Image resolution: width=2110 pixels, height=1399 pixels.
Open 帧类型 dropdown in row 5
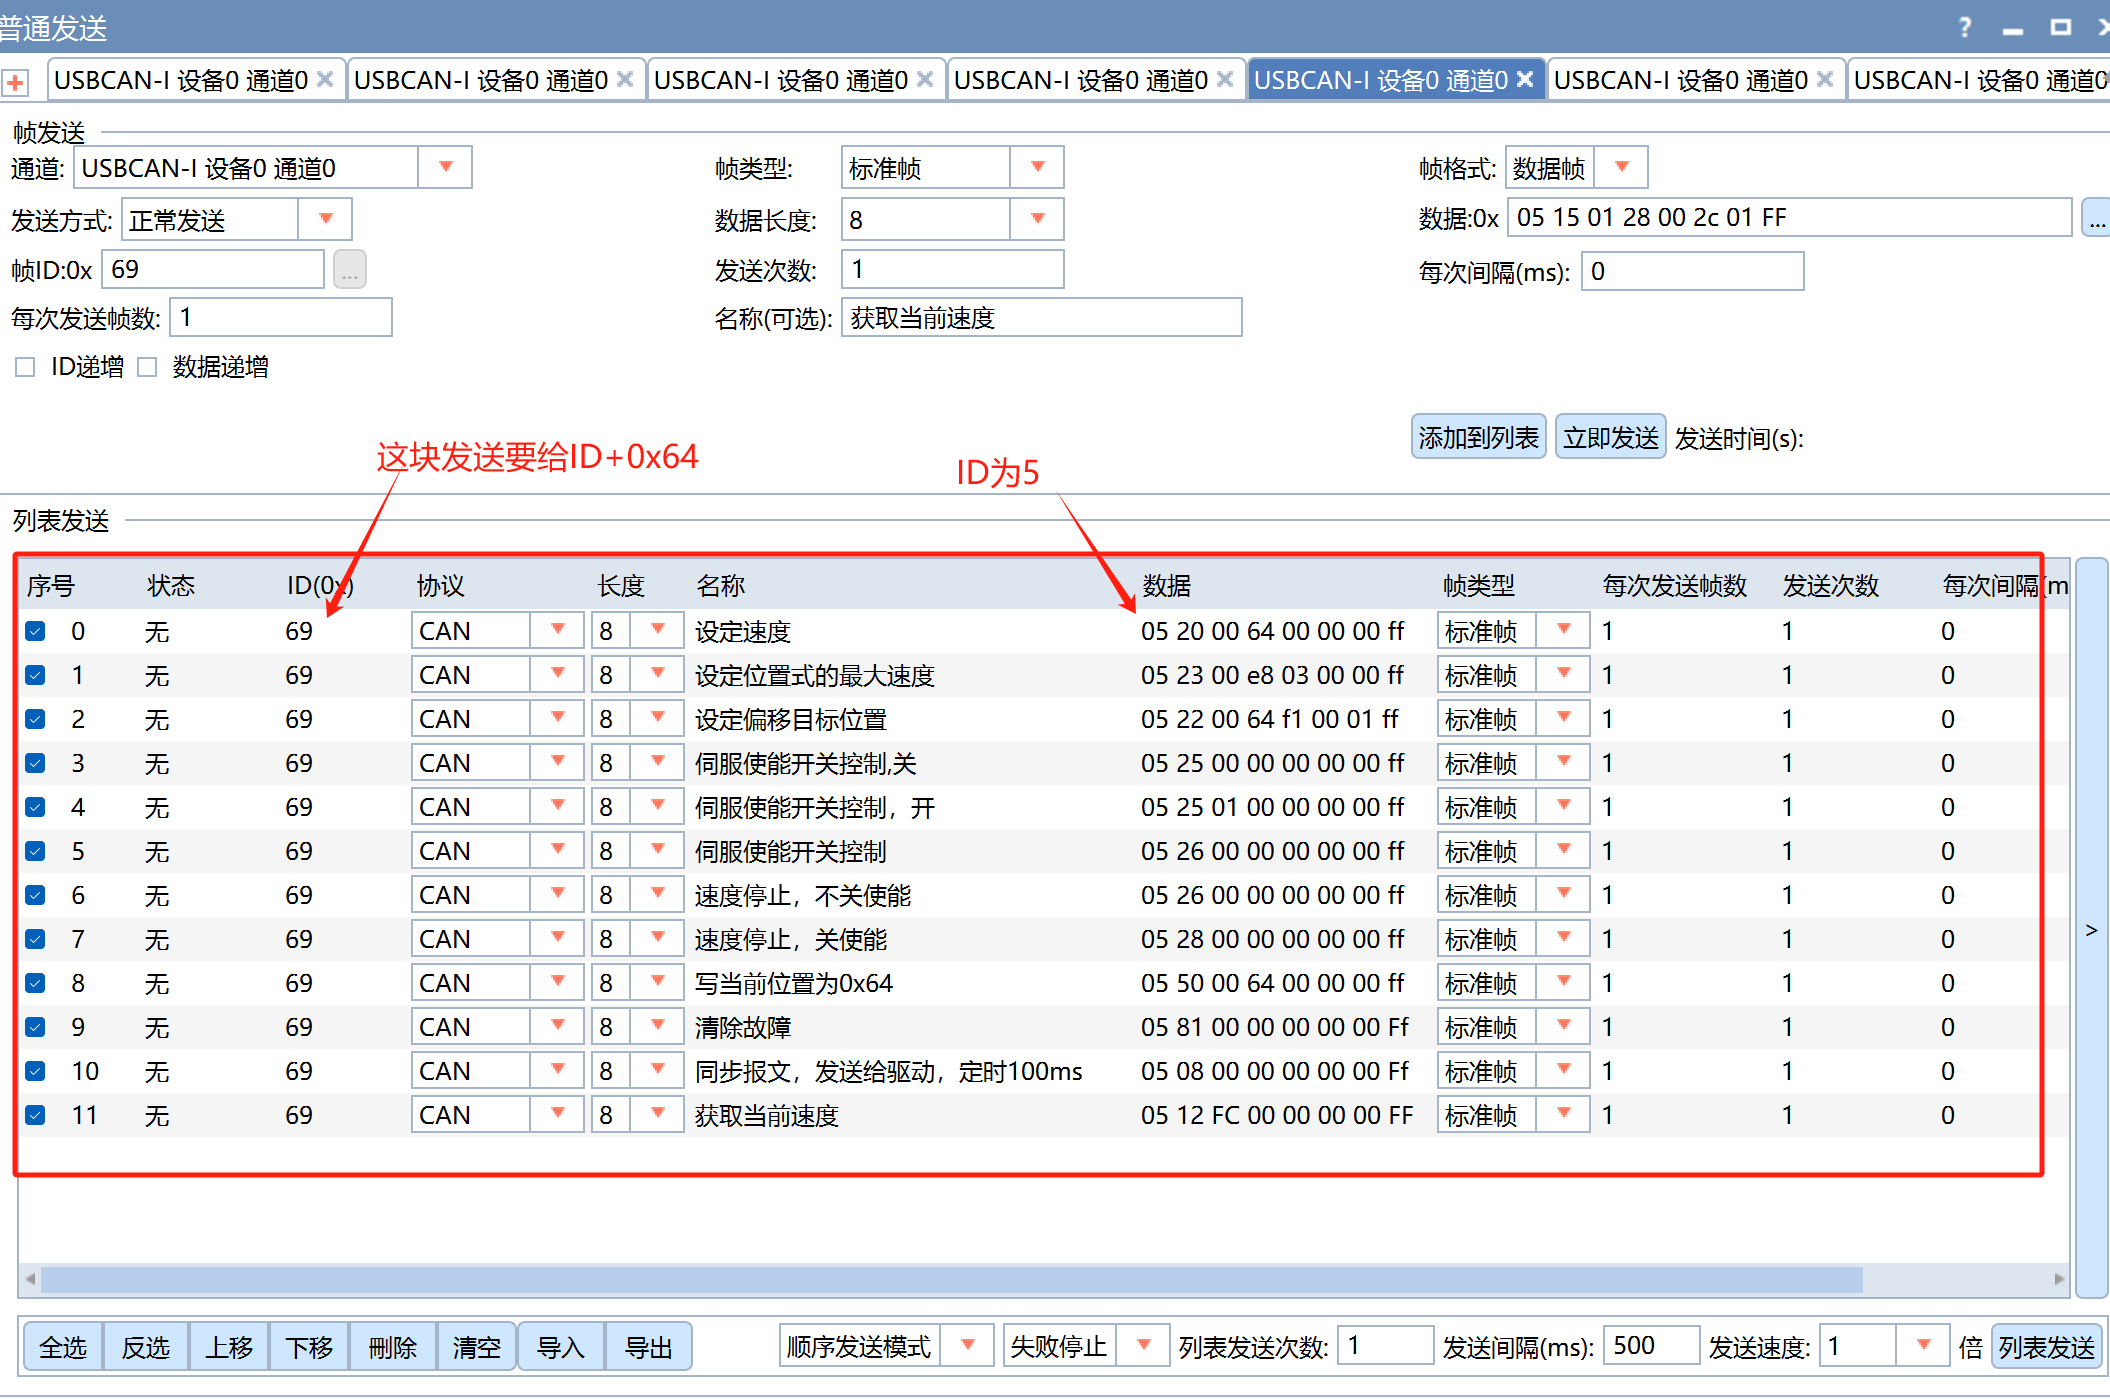tap(1564, 851)
